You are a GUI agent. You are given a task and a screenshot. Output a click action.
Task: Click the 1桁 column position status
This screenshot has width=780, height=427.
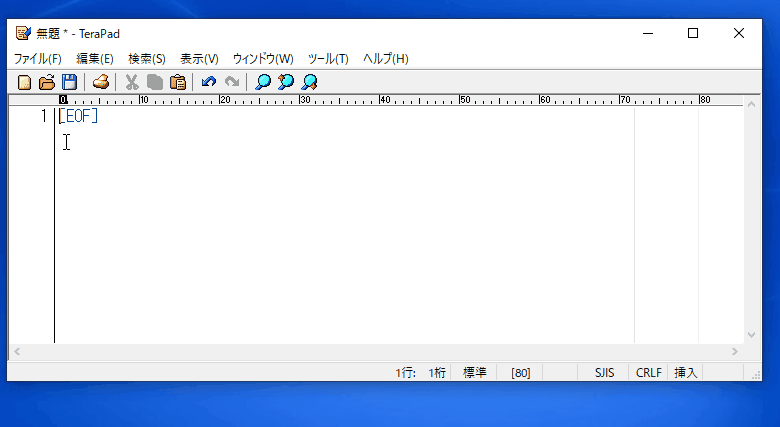click(437, 373)
